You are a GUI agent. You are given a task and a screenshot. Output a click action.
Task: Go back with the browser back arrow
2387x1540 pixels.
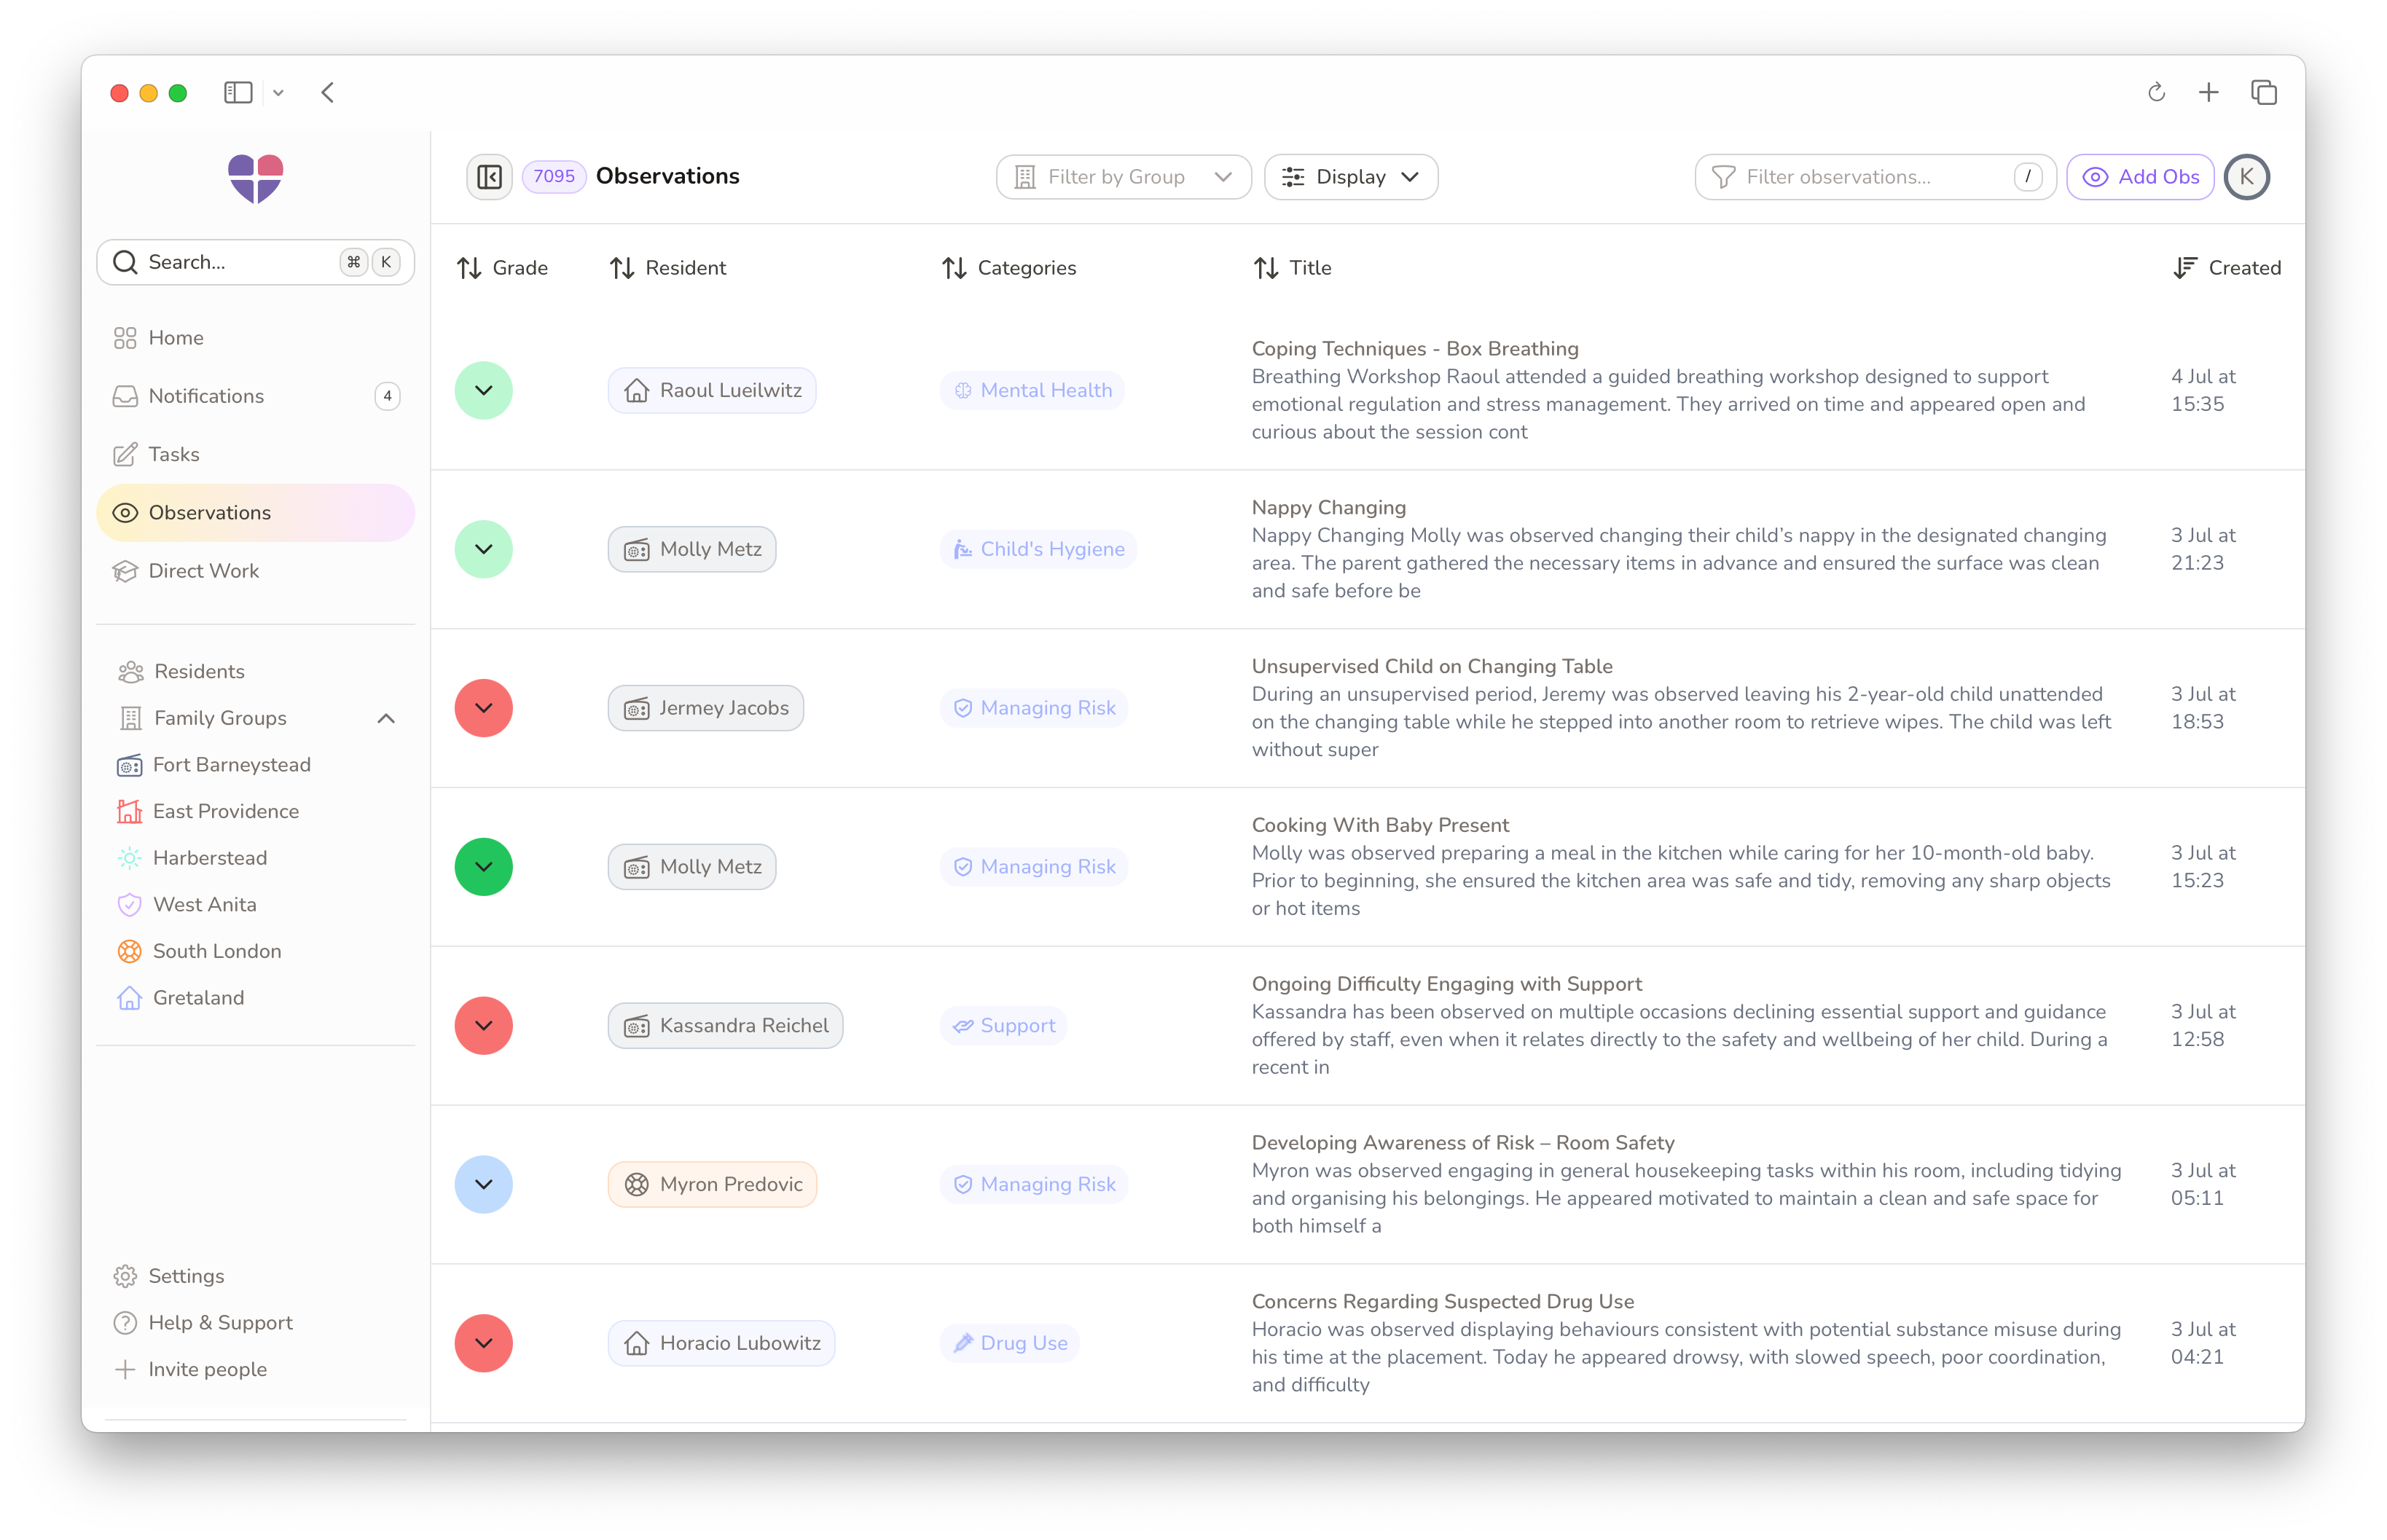328,93
